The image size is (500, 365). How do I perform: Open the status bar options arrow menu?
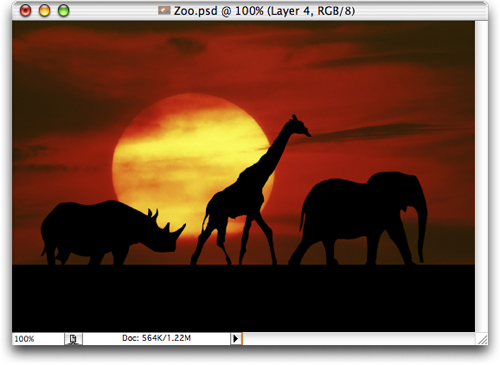coord(236,339)
